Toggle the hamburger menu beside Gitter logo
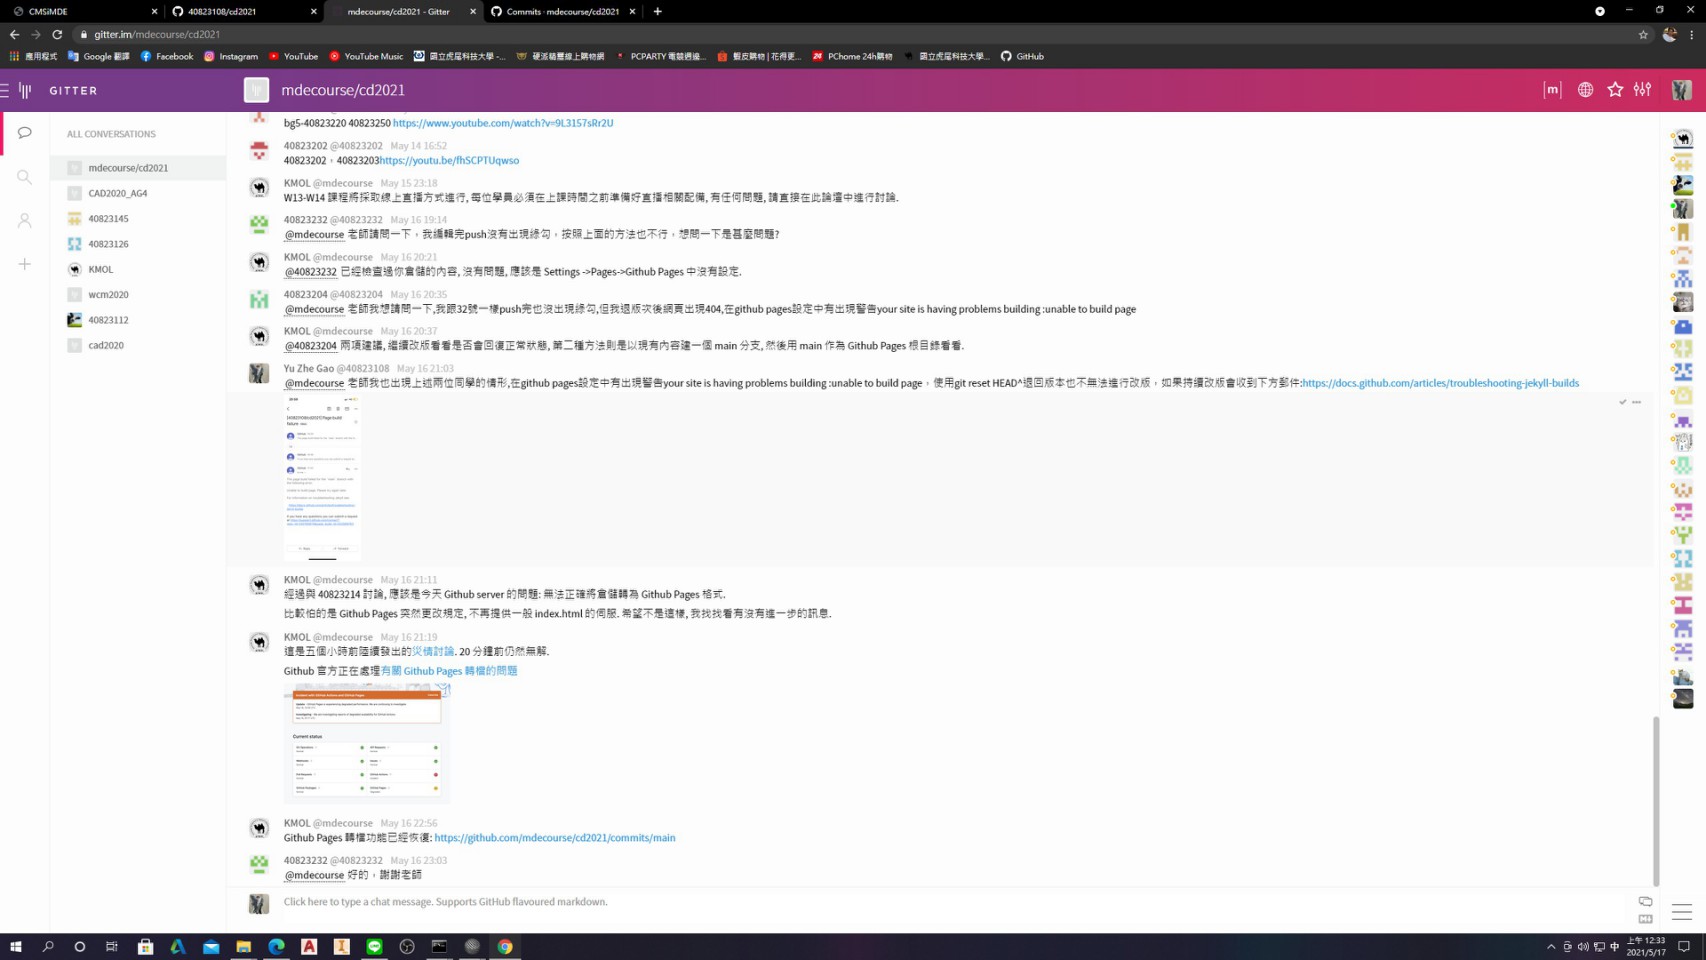Image resolution: width=1706 pixels, height=960 pixels. [5, 90]
